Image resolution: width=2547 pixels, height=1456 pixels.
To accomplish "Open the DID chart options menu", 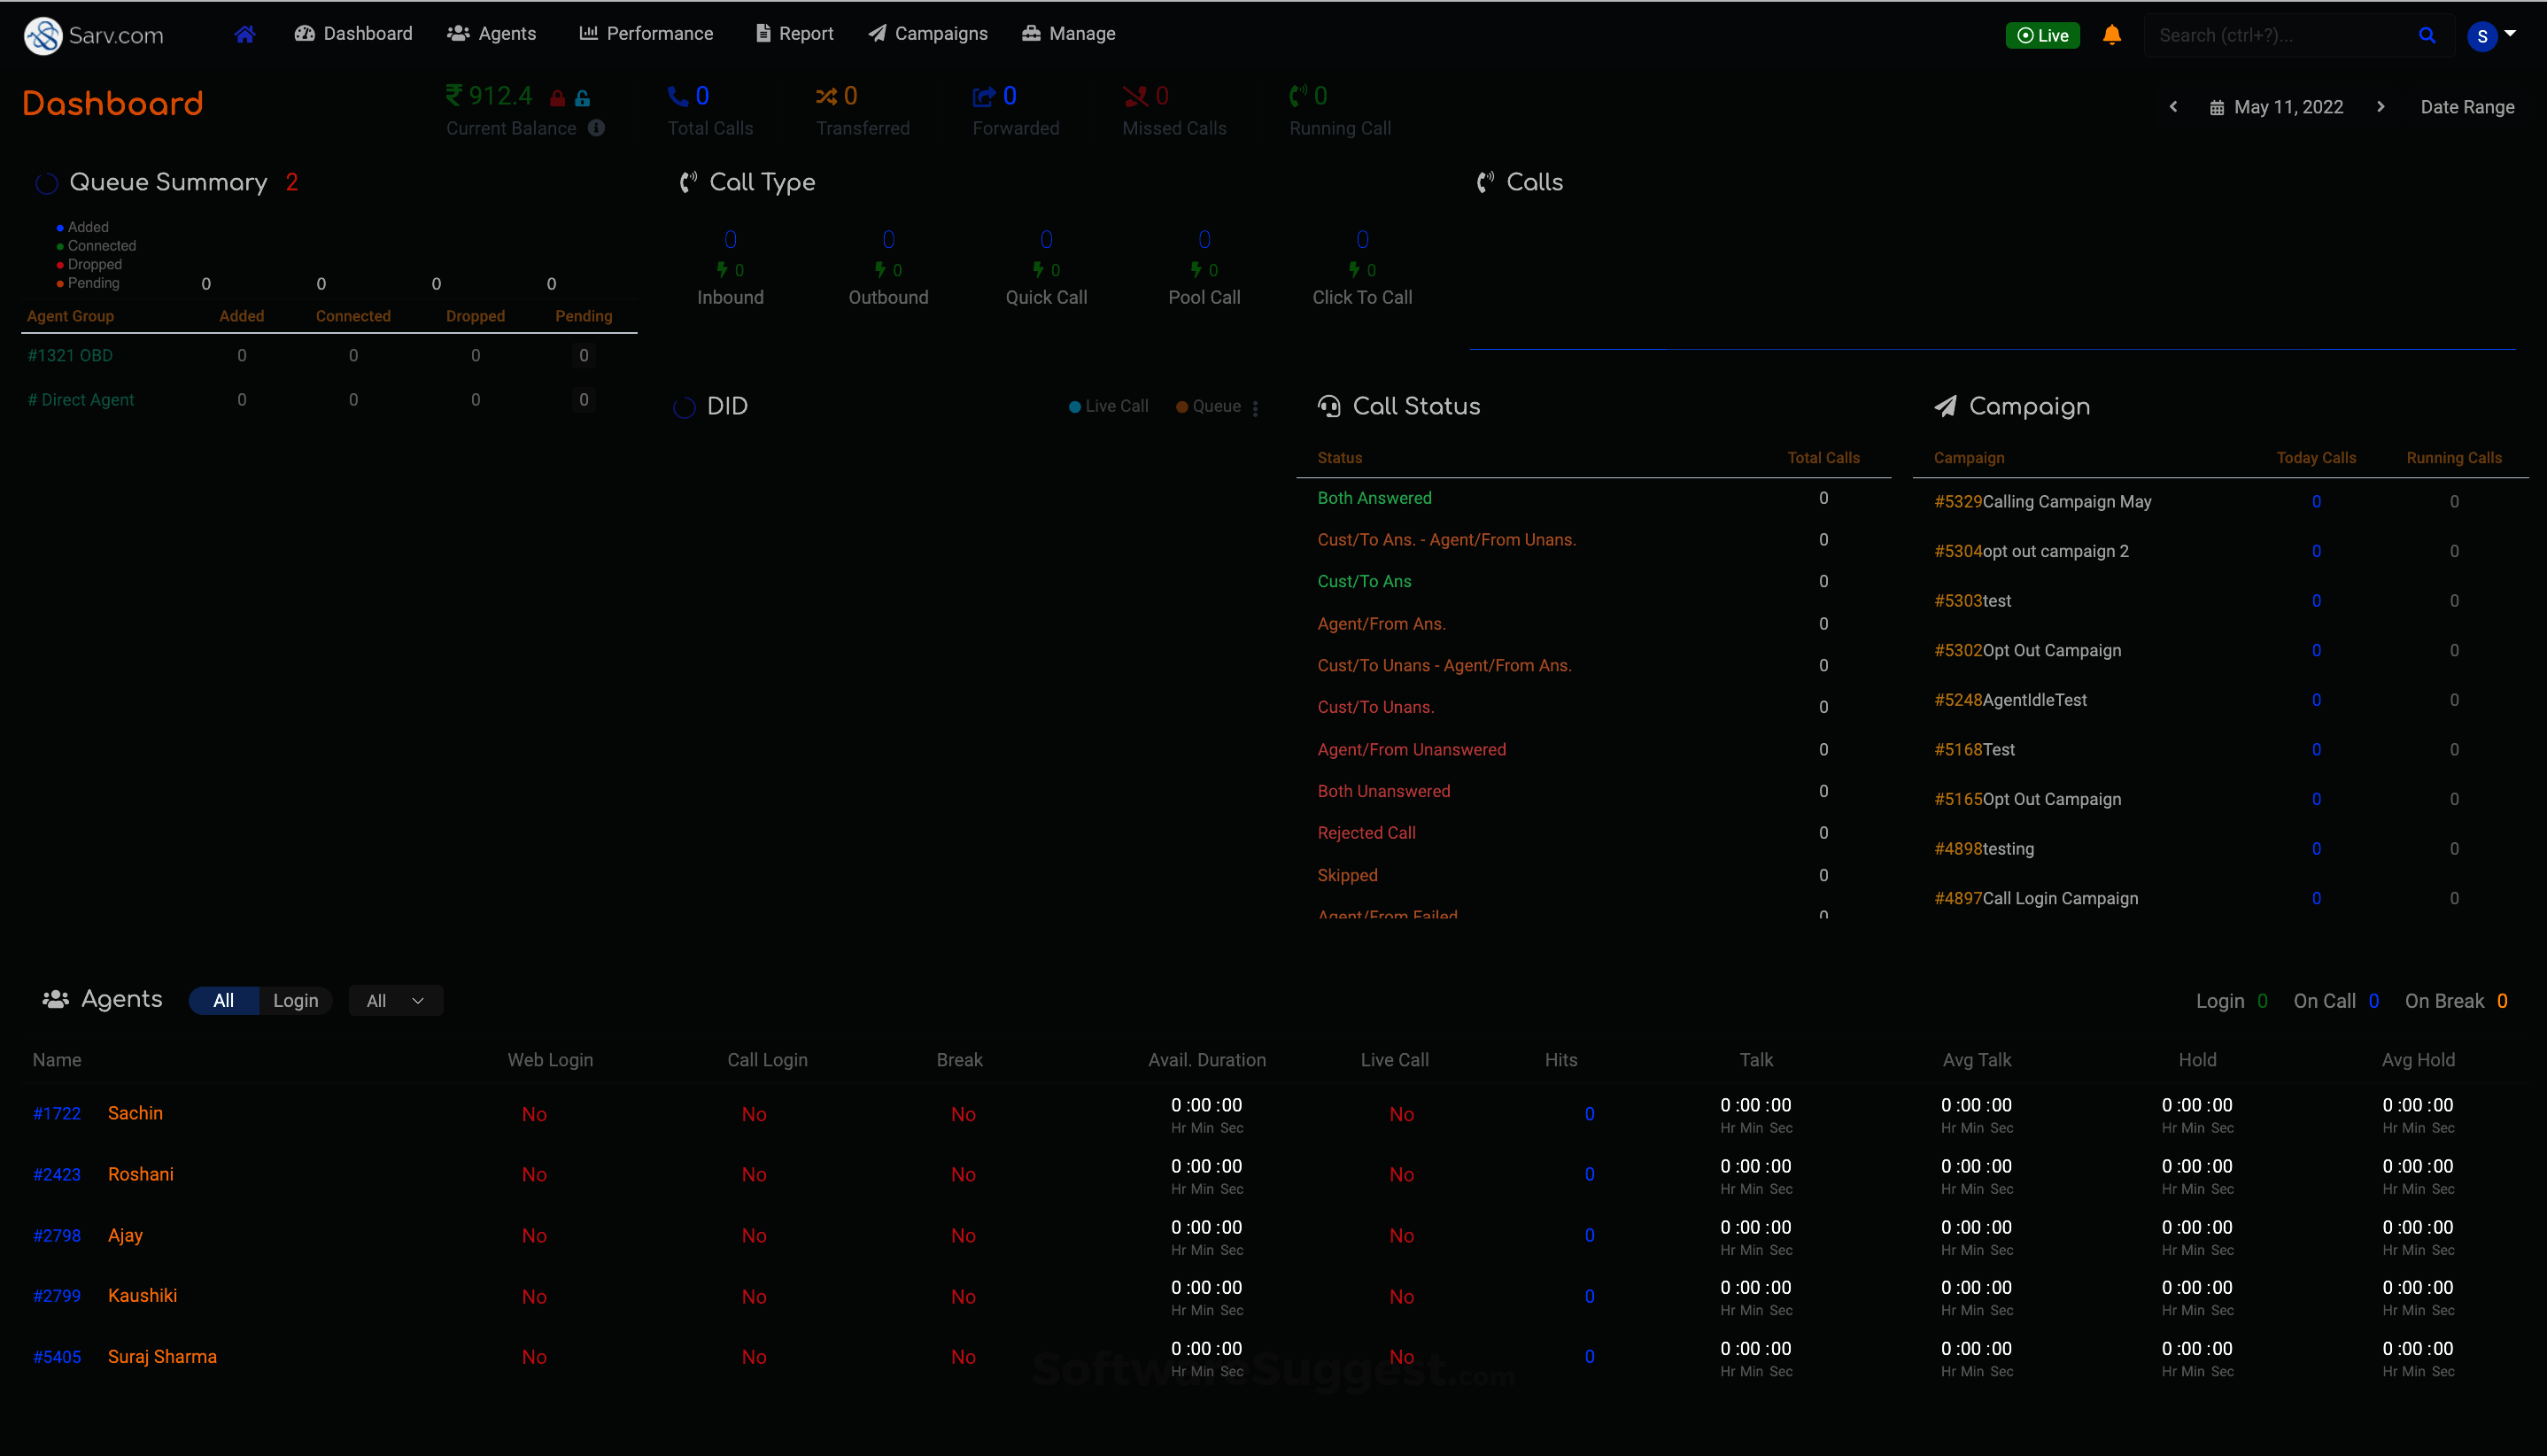I will click(1255, 407).
